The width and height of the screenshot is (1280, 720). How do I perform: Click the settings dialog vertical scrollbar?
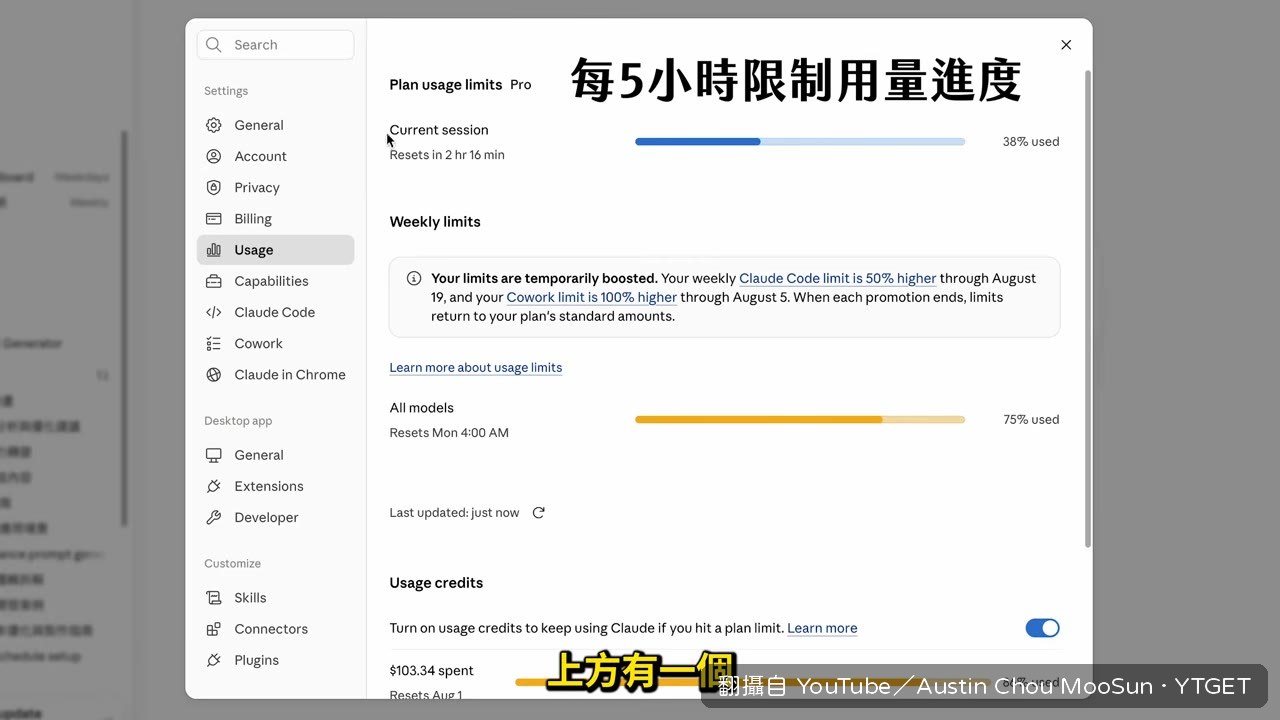pos(1088,309)
